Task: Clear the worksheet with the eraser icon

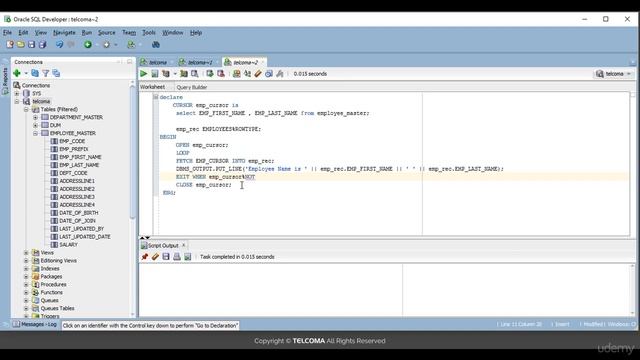Action: pyautogui.click(x=258, y=74)
